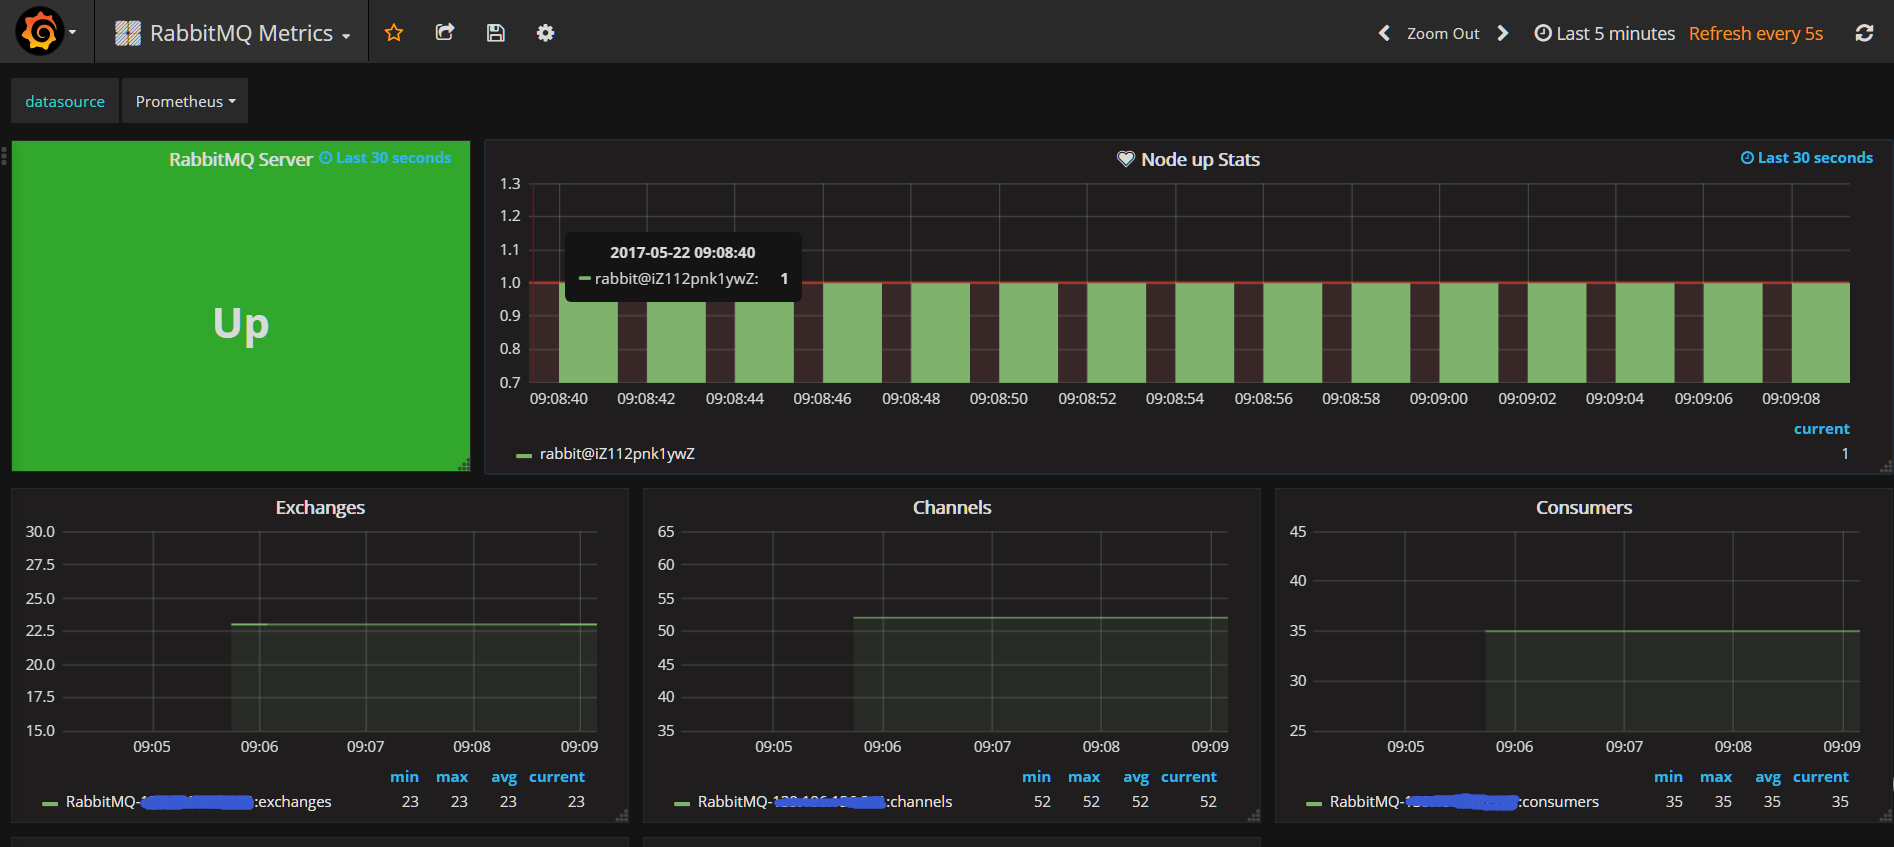1894x847 pixels.
Task: Click Exchanges current value 23
Action: [576, 802]
